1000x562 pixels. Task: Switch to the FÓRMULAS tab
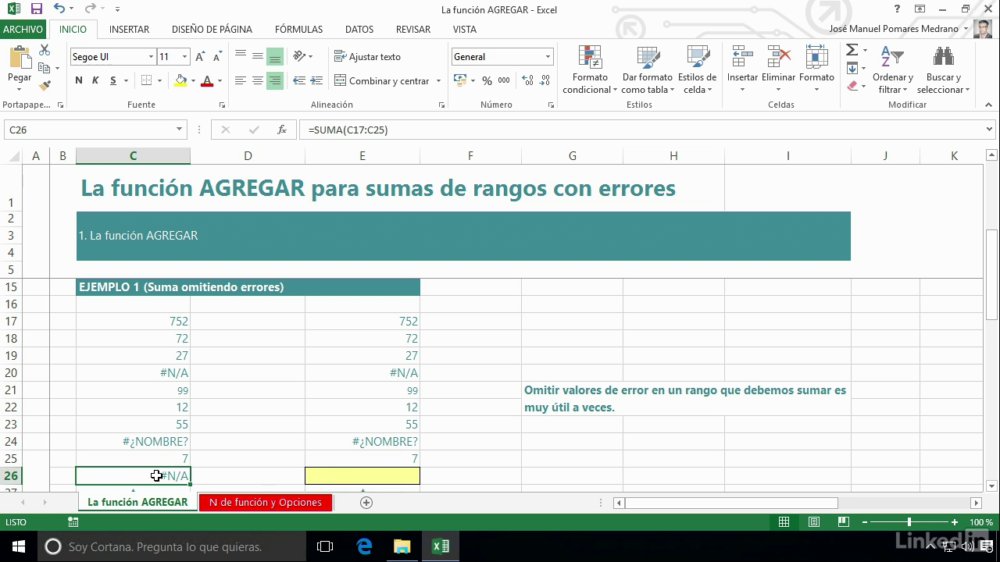click(x=298, y=29)
